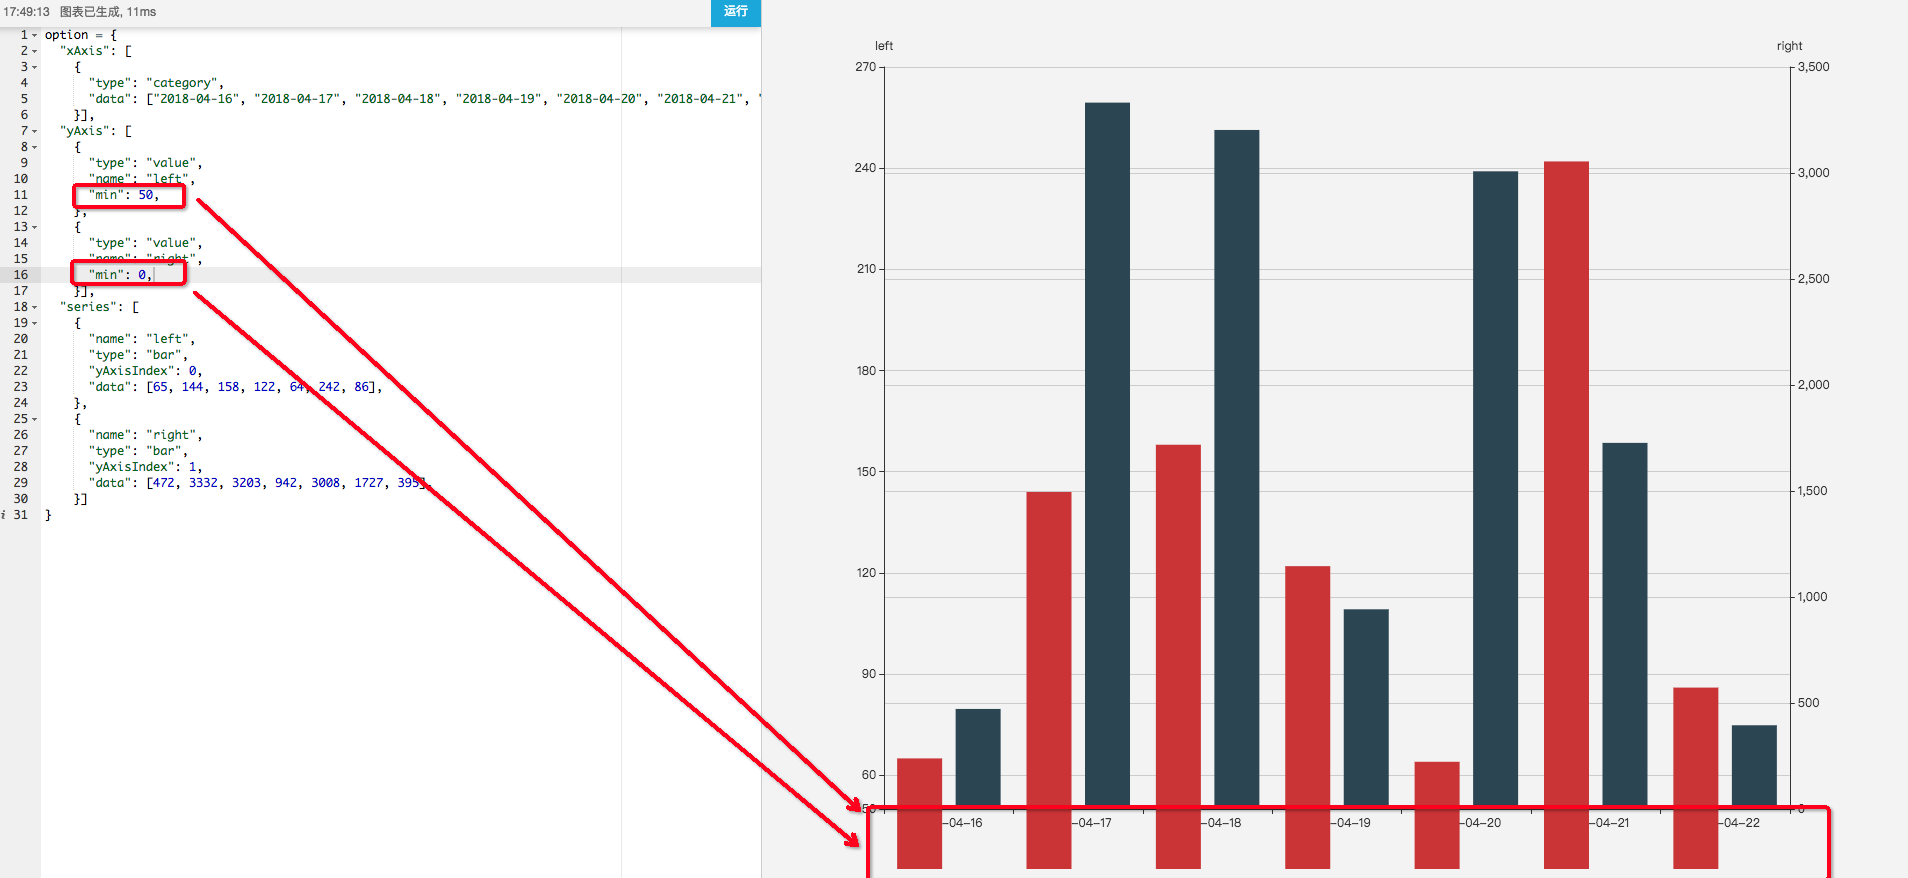Viewport: 1908px width, 878px height.
Task: Click line number 30 in the gutter
Action: [x=21, y=499]
